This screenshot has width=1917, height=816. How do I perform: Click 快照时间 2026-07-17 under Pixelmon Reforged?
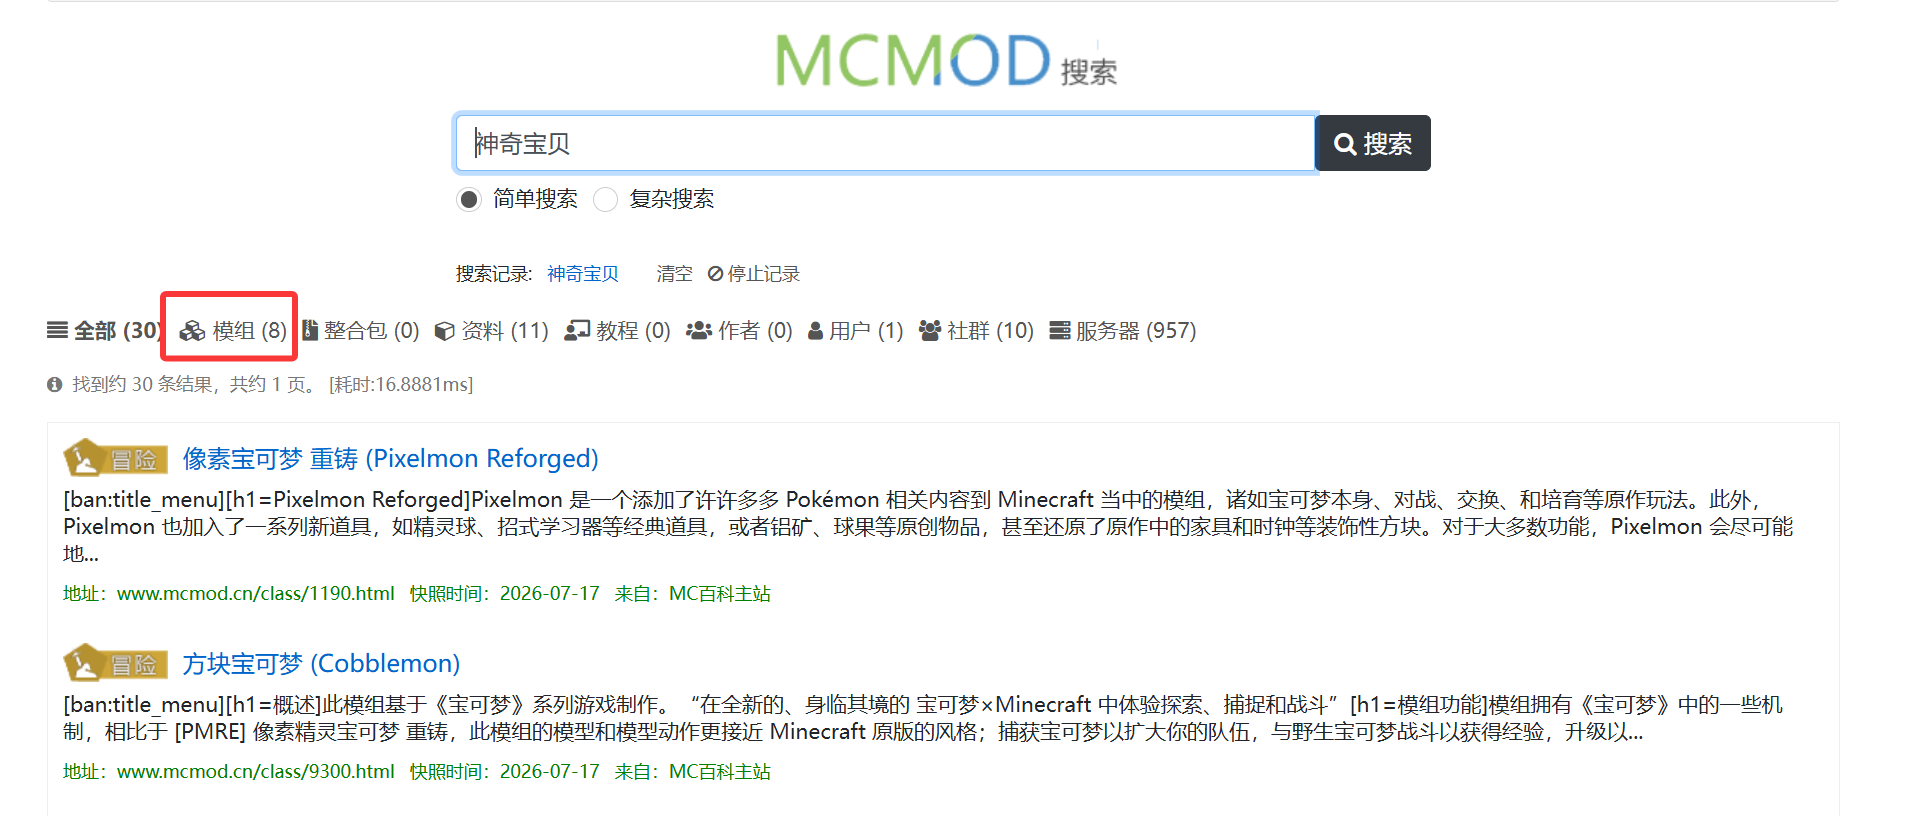[x=504, y=594]
